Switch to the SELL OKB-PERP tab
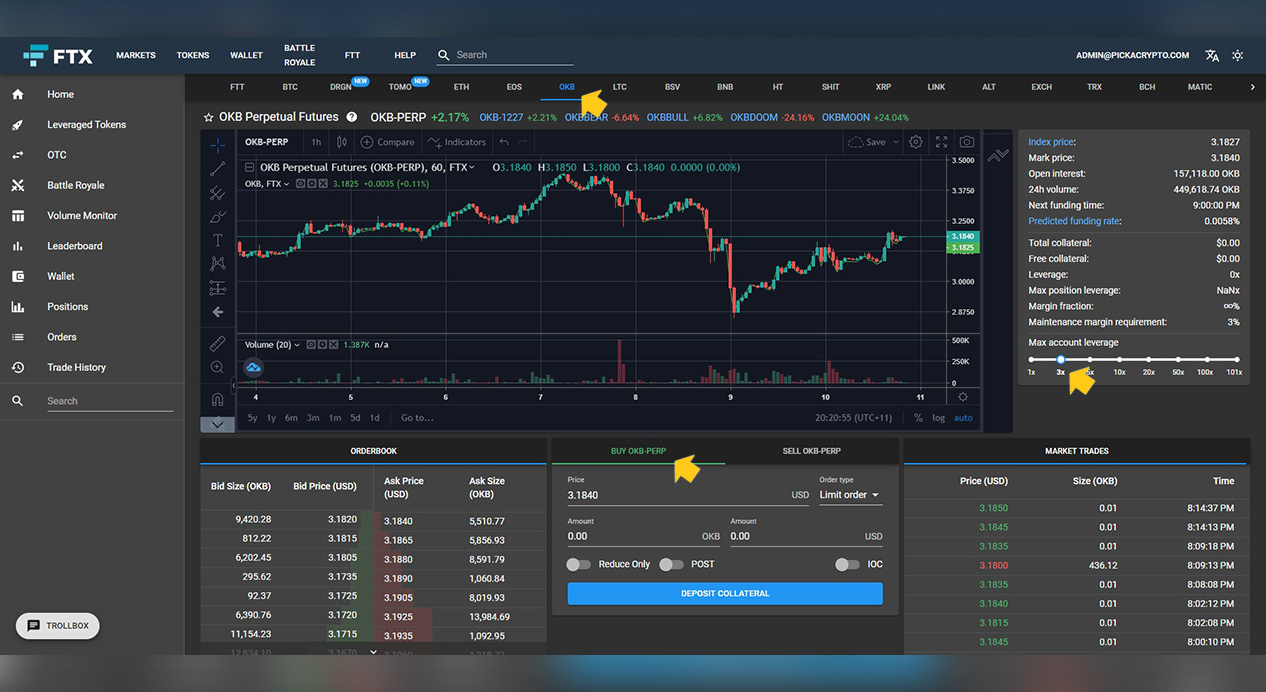The image size is (1266, 692). pos(812,451)
